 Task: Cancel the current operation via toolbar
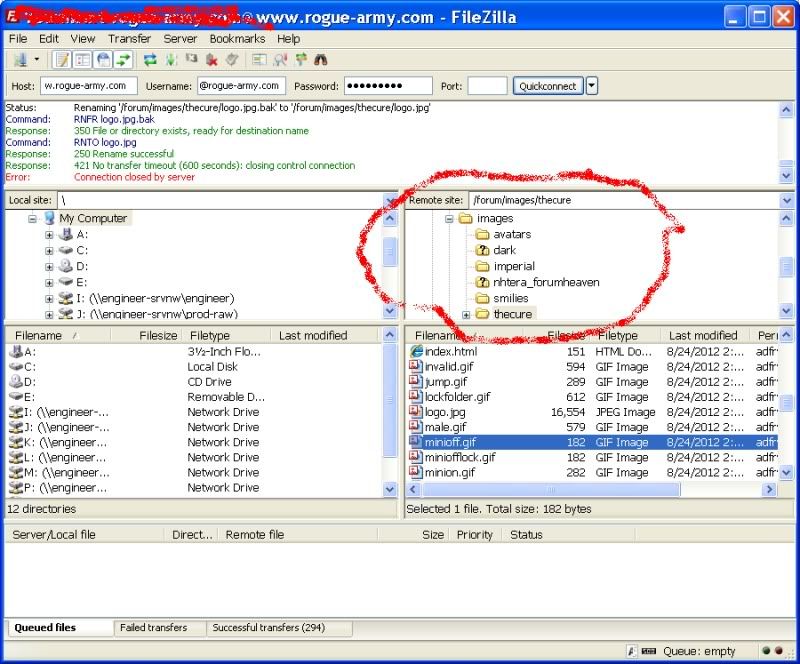pos(191,60)
